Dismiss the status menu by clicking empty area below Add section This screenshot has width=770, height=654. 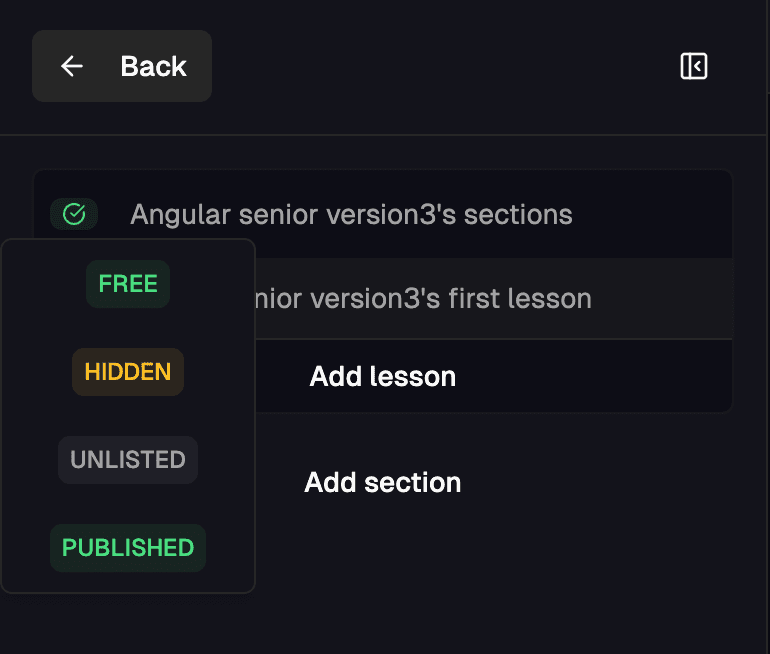[x=491, y=589]
